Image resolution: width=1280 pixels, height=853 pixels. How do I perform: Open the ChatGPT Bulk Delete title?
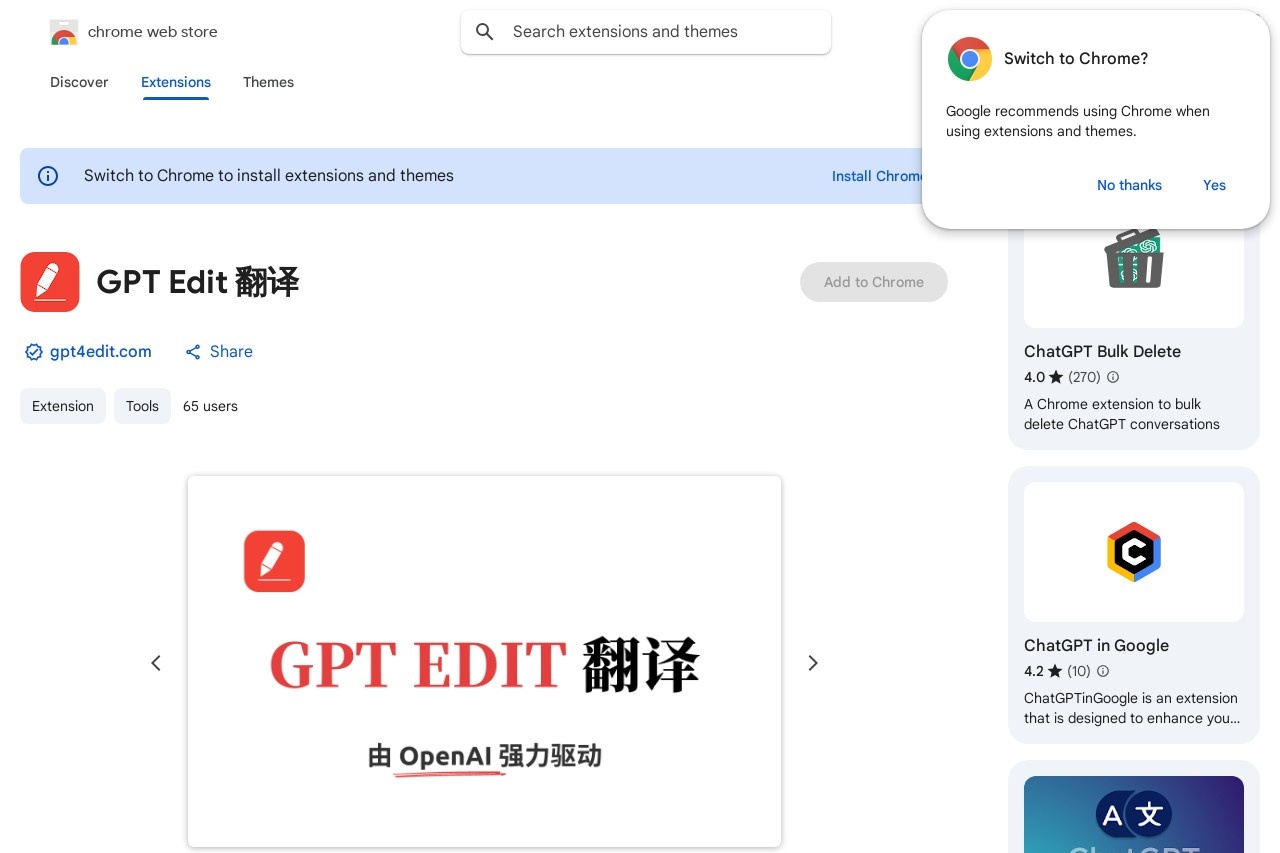pos(1102,352)
